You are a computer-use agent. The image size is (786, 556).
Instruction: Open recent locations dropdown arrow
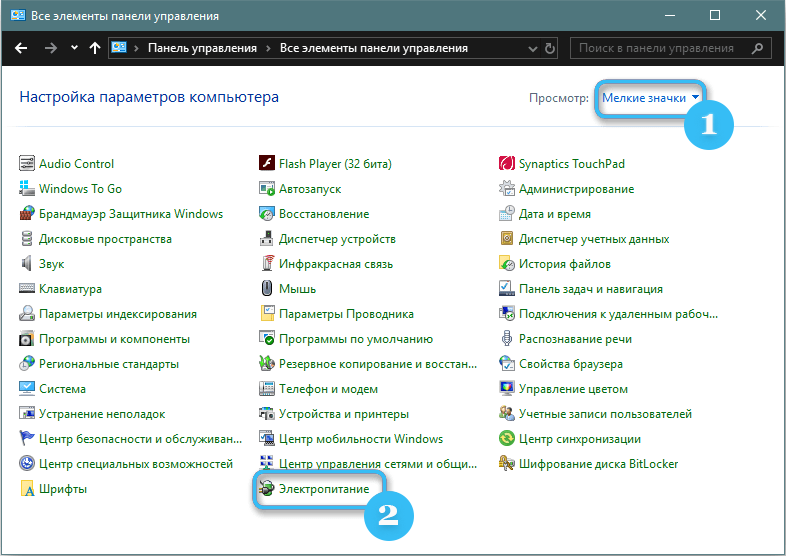click(74, 48)
